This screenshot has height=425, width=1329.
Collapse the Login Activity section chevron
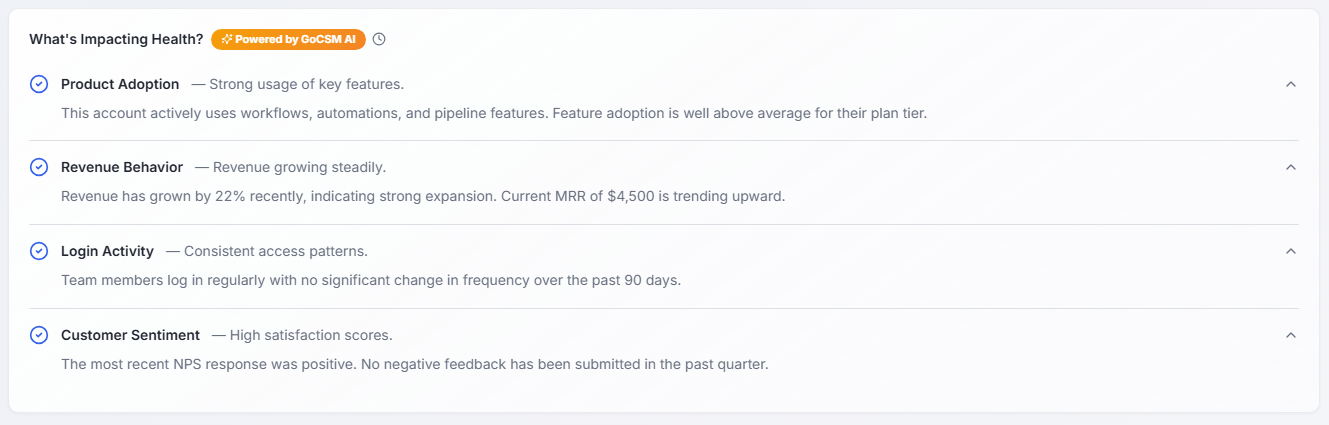1291,251
